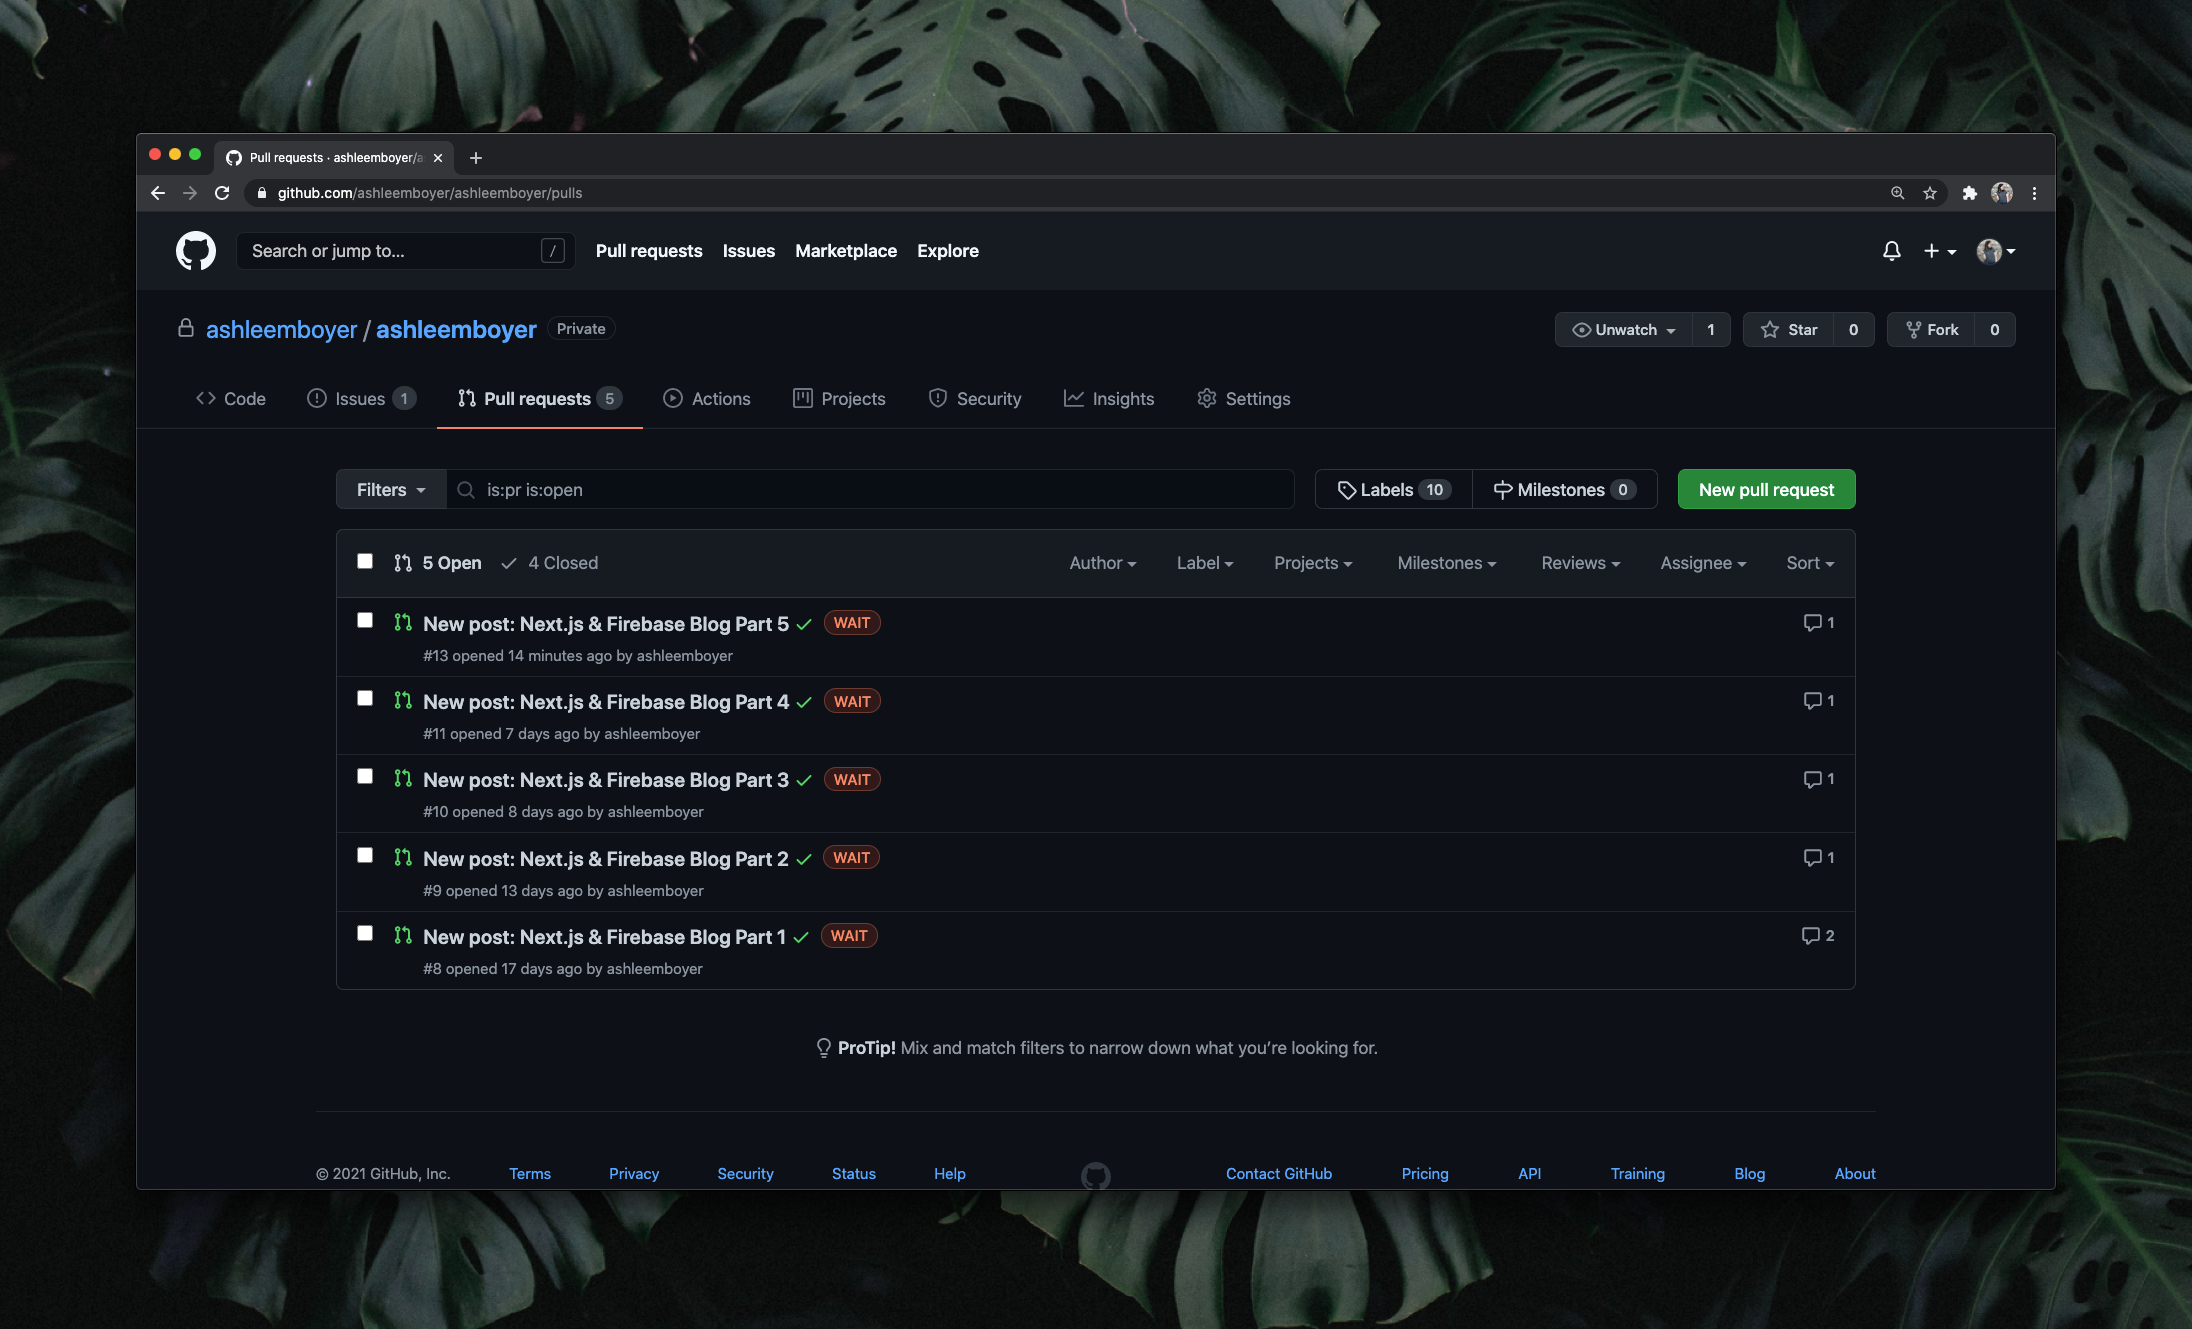Click the fork icon next to Fork count
Image resolution: width=2192 pixels, height=1329 pixels.
(x=1913, y=329)
